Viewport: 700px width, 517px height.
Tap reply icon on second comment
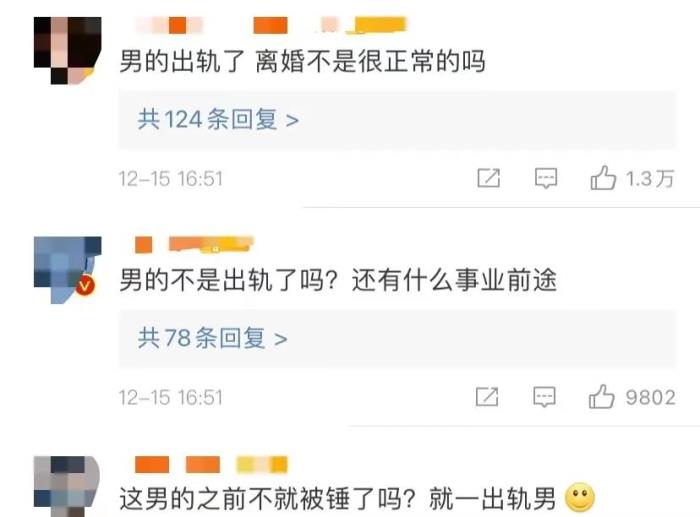pos(544,396)
